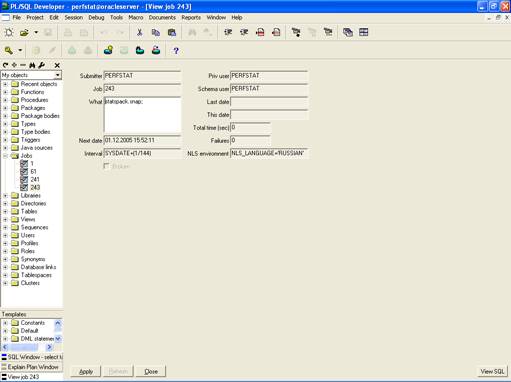511x382 pixels.
Task: Select View job 243 in window list
Action: tap(32, 377)
